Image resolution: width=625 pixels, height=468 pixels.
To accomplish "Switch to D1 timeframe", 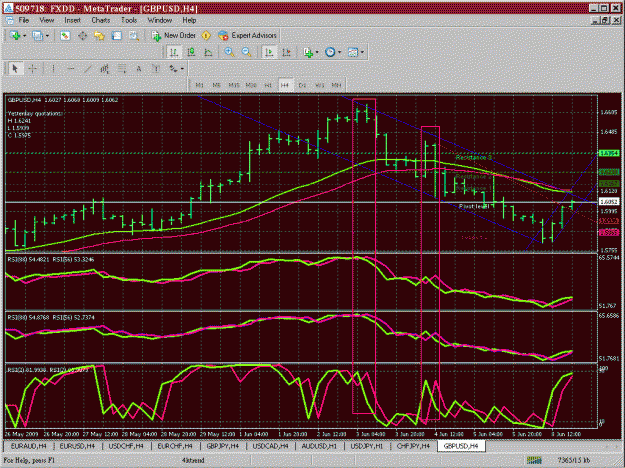I will 302,85.
